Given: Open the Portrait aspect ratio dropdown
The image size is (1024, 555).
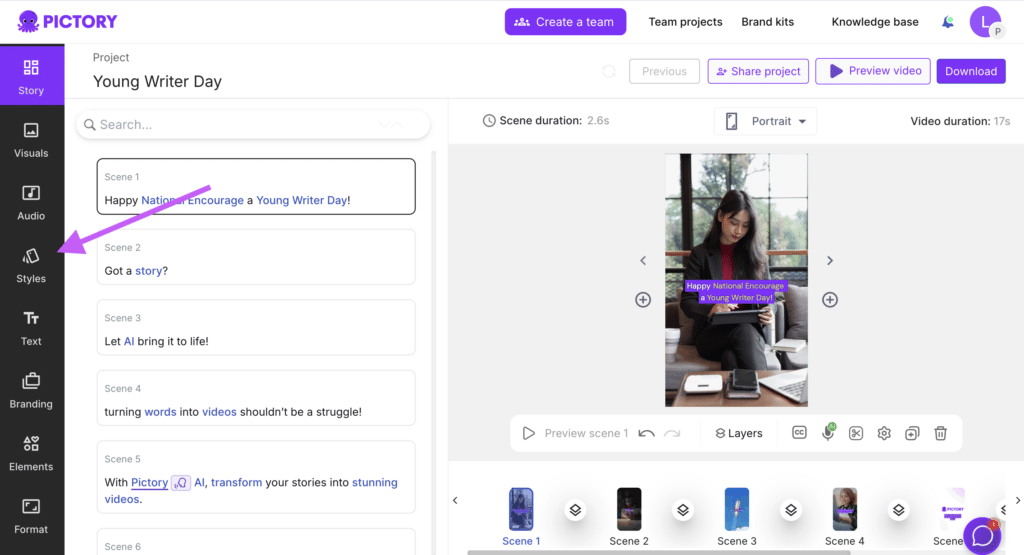Looking at the screenshot, I should point(765,121).
